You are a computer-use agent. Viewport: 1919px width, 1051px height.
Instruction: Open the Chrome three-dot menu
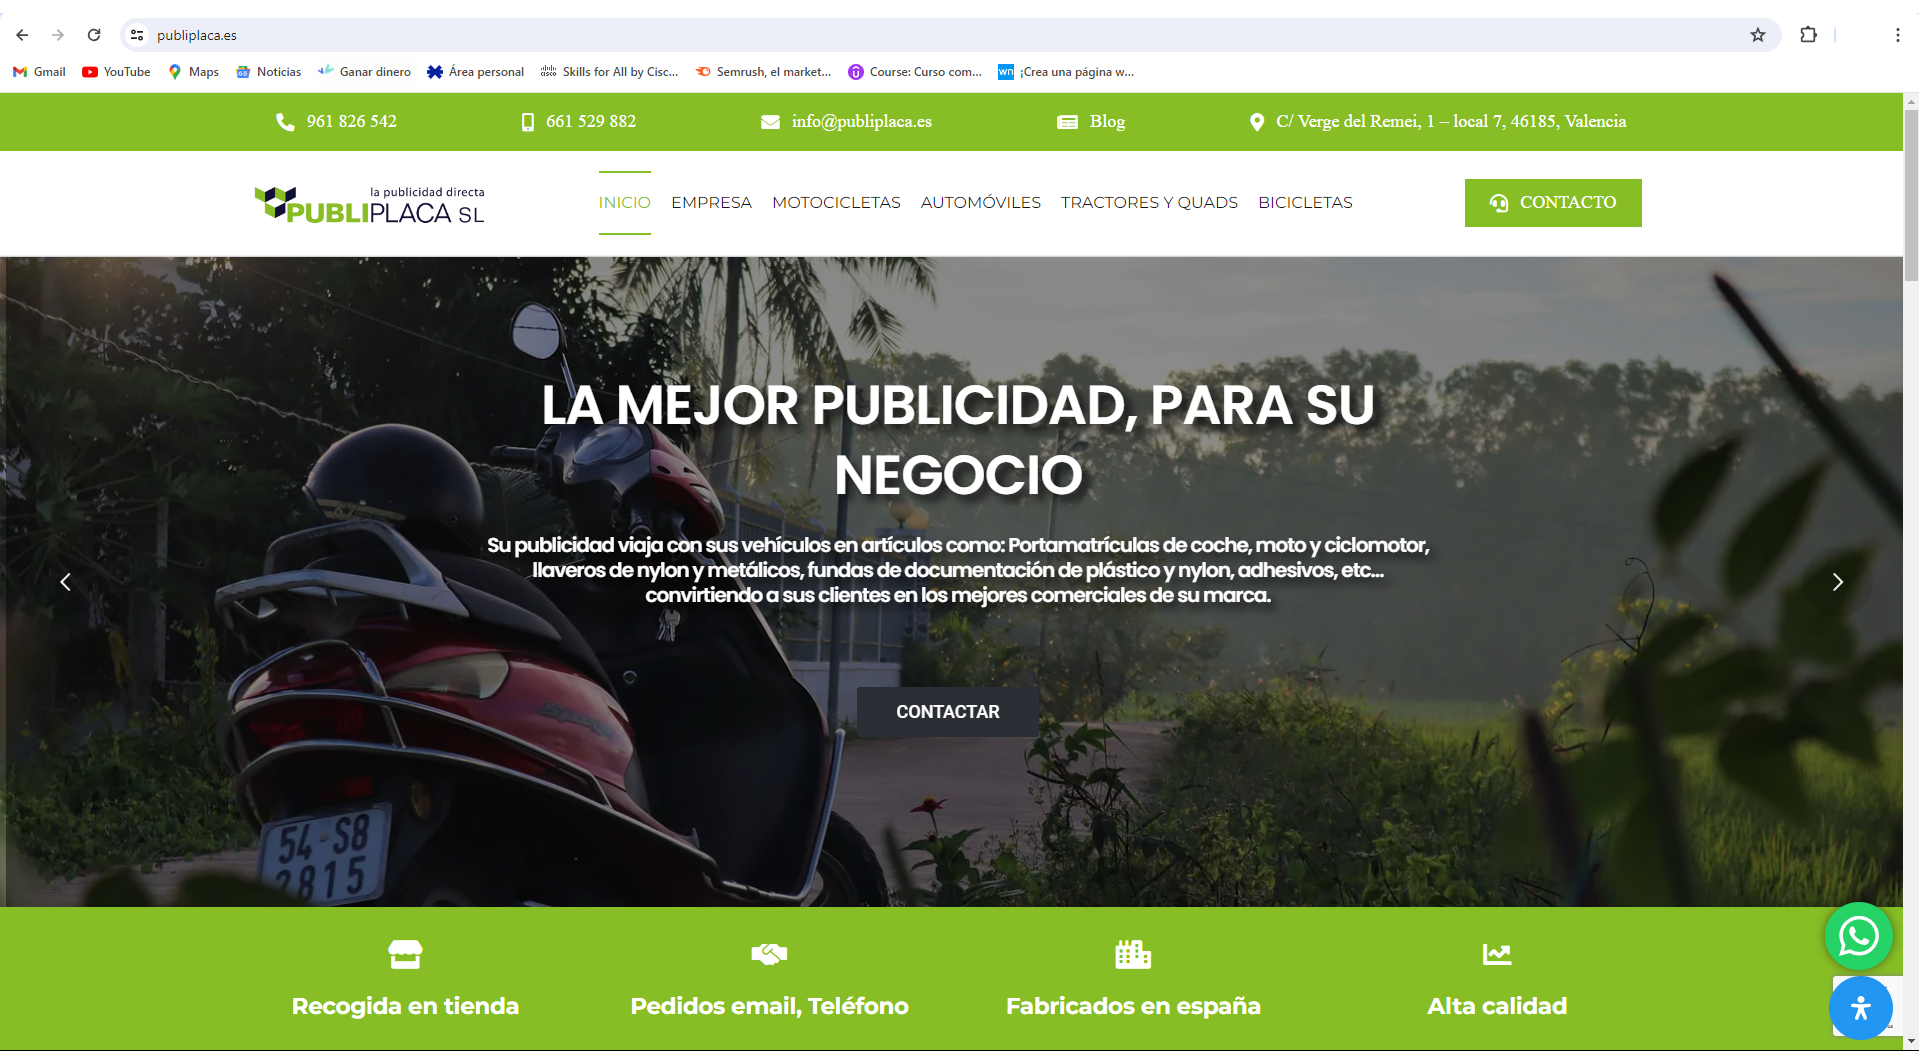[1897, 35]
